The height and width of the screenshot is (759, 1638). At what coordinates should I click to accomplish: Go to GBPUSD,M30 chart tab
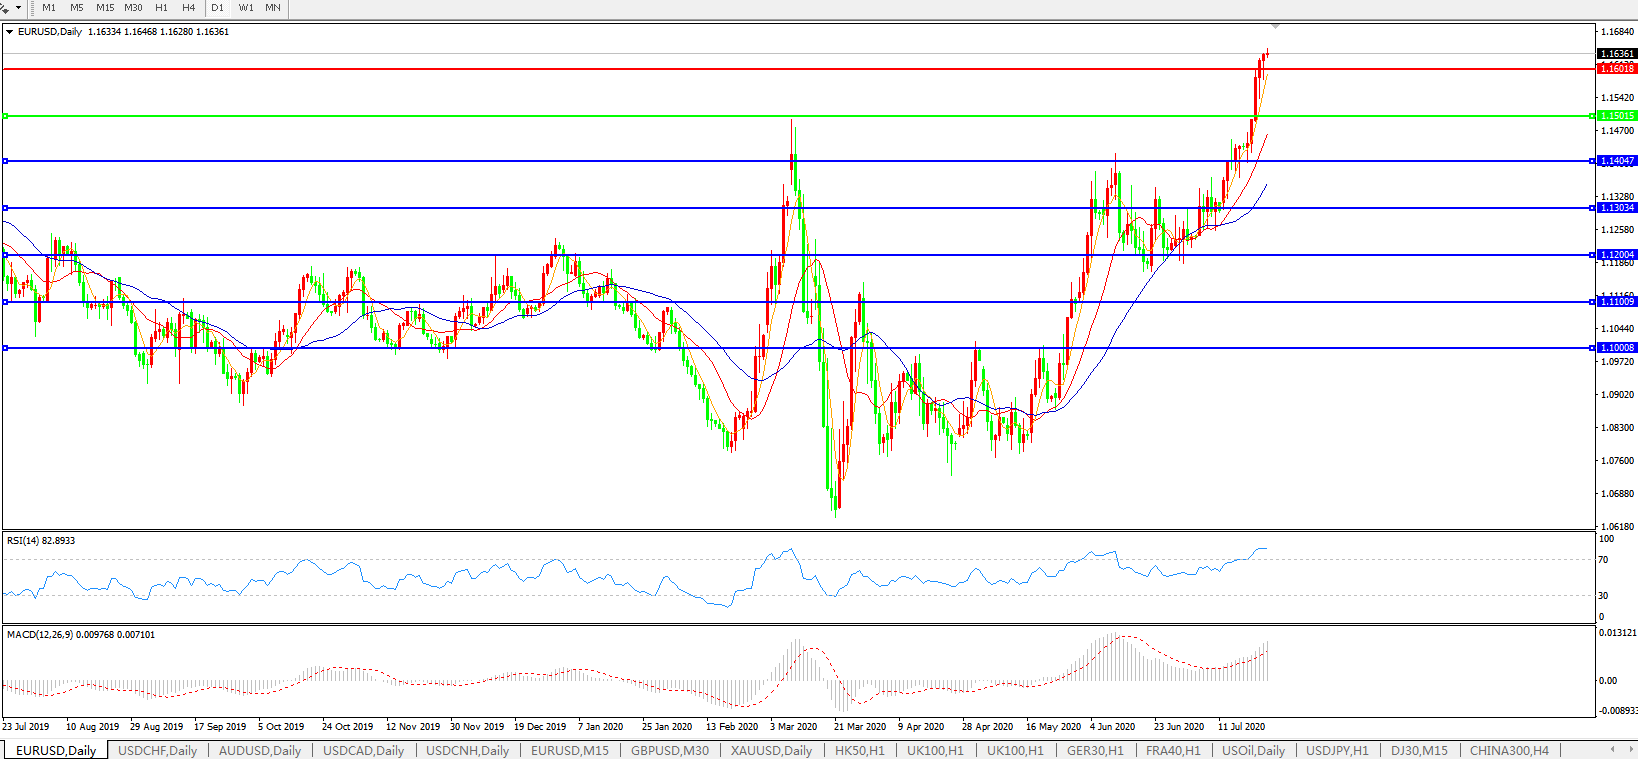(669, 750)
